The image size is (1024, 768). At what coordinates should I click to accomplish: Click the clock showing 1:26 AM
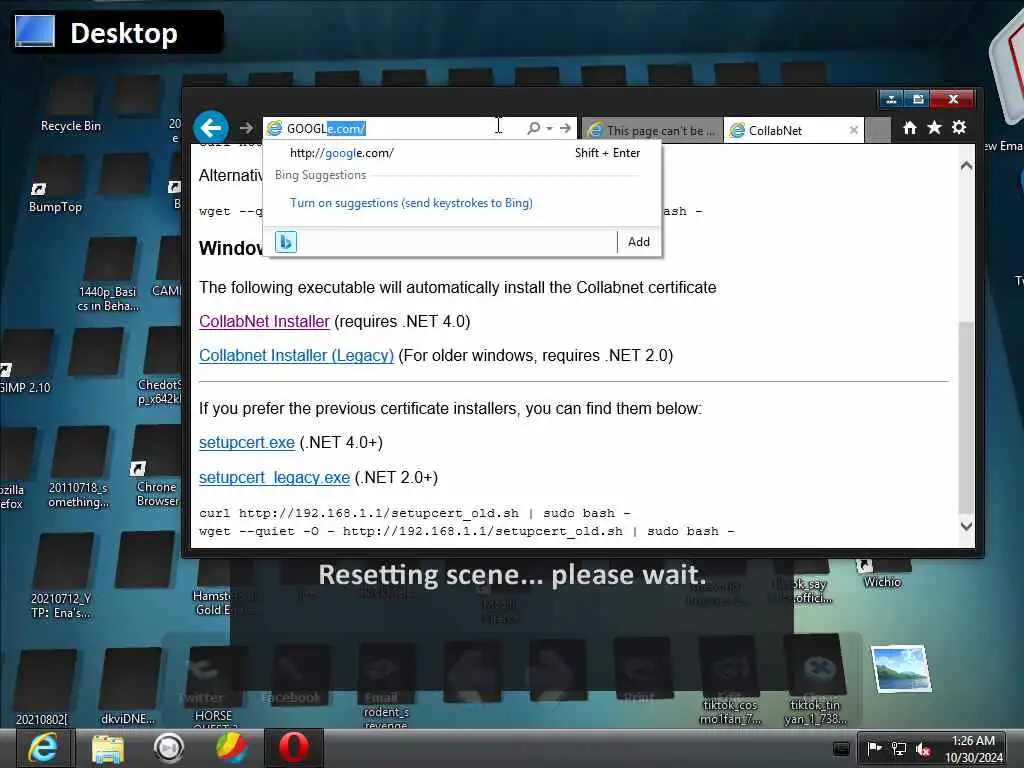(974, 749)
